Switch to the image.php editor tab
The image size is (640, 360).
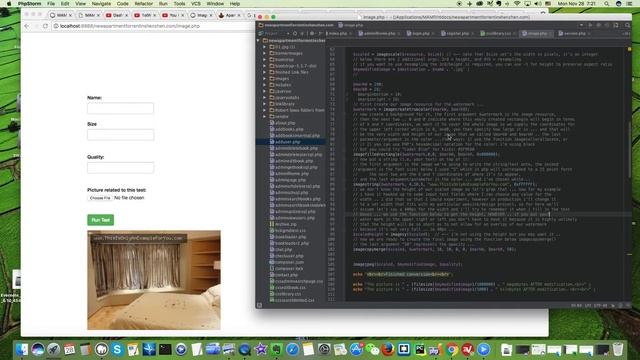click(537, 33)
